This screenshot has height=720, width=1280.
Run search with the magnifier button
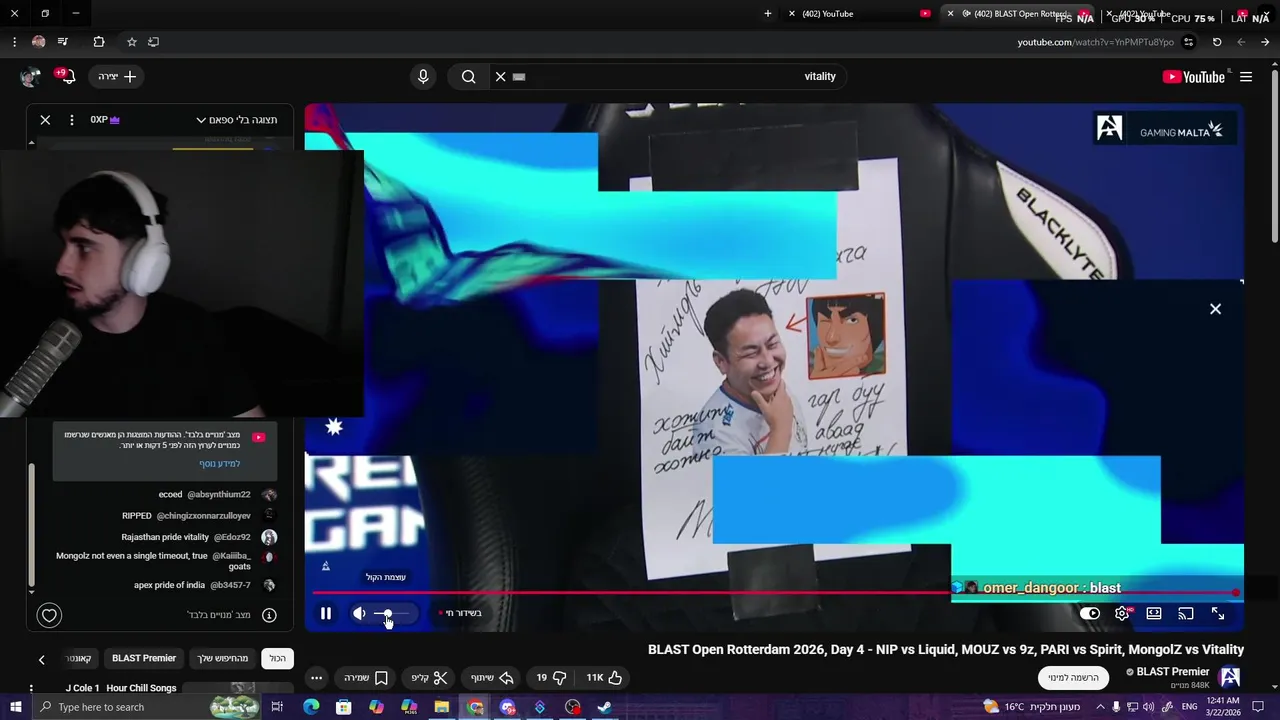click(468, 77)
